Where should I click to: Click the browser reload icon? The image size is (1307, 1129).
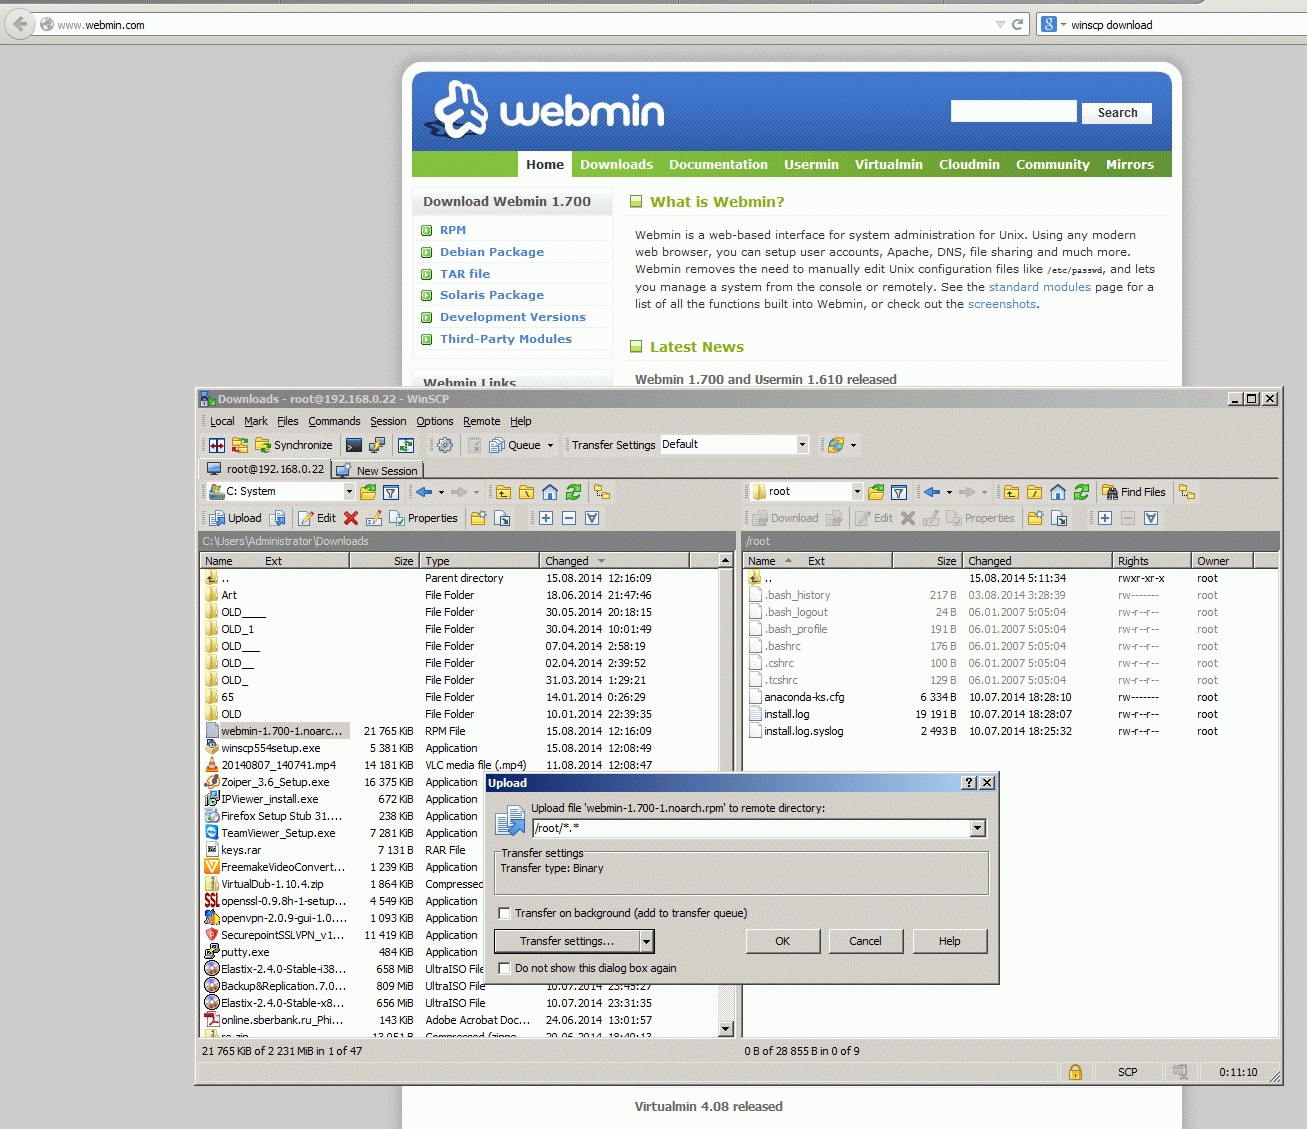tap(1017, 25)
